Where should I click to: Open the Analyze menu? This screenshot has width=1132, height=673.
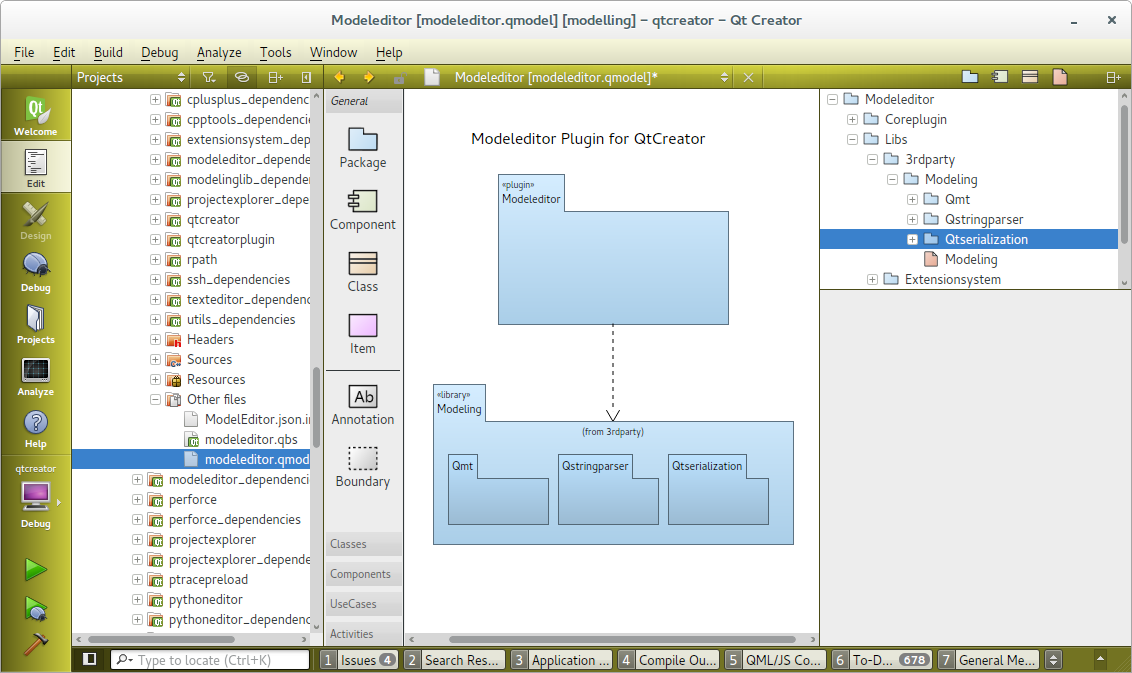219,52
